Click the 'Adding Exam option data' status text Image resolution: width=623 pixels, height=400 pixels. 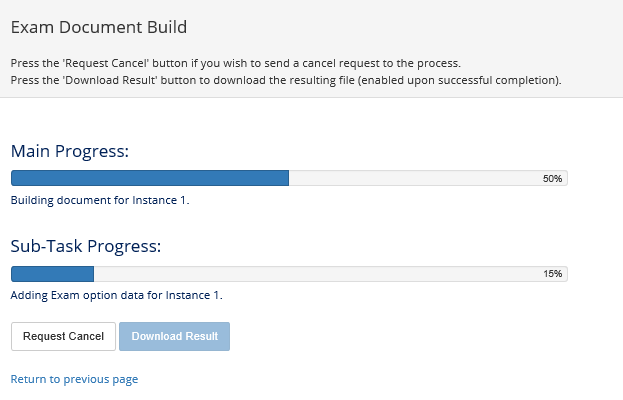116,295
